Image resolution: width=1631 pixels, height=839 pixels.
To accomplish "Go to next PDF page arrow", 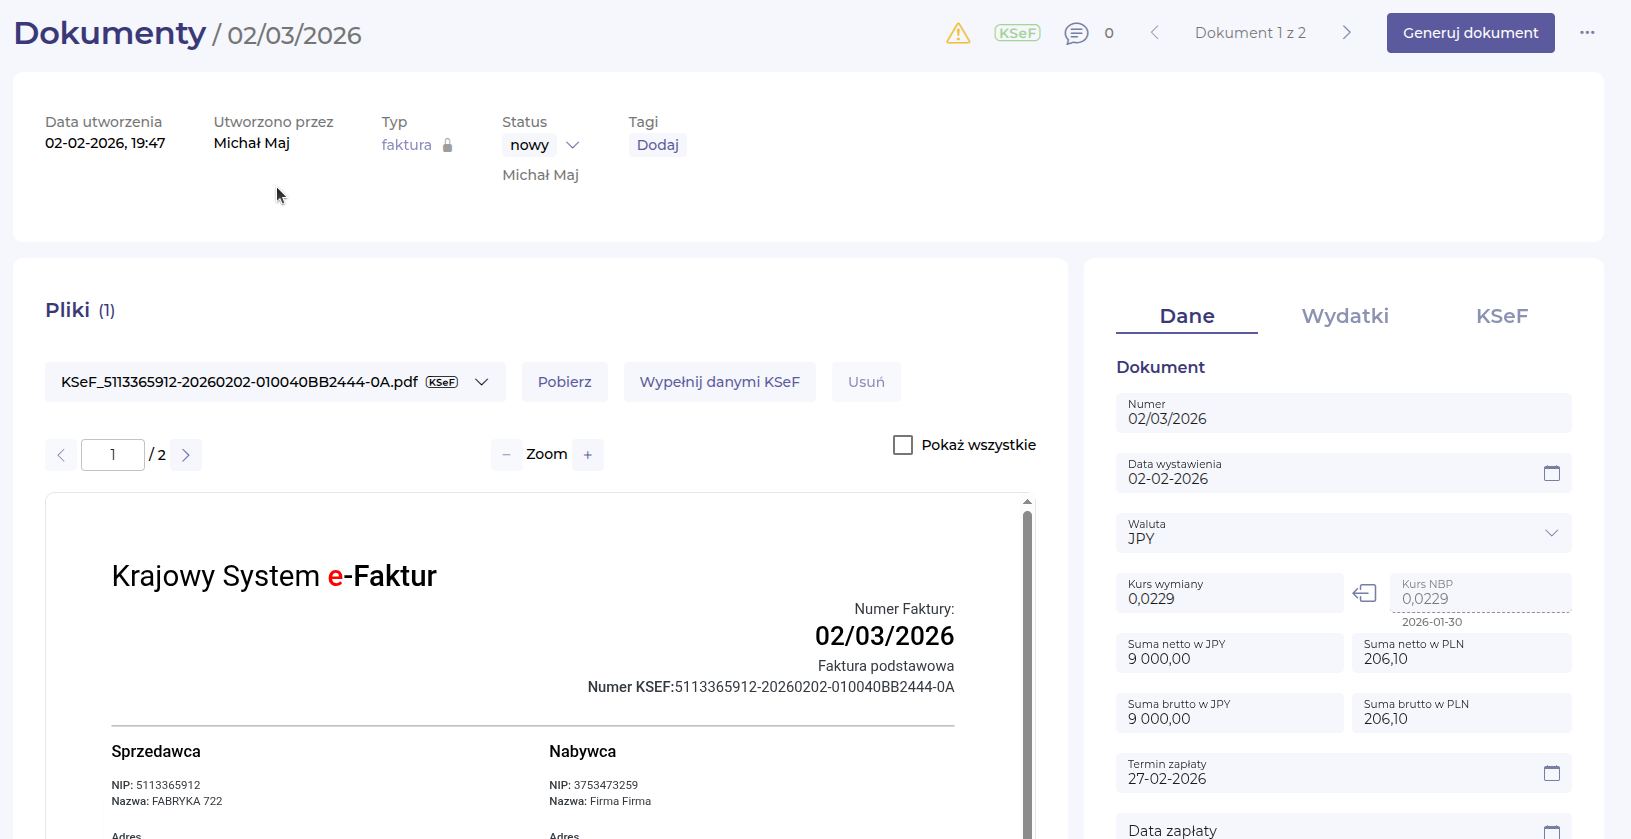I will tap(186, 455).
